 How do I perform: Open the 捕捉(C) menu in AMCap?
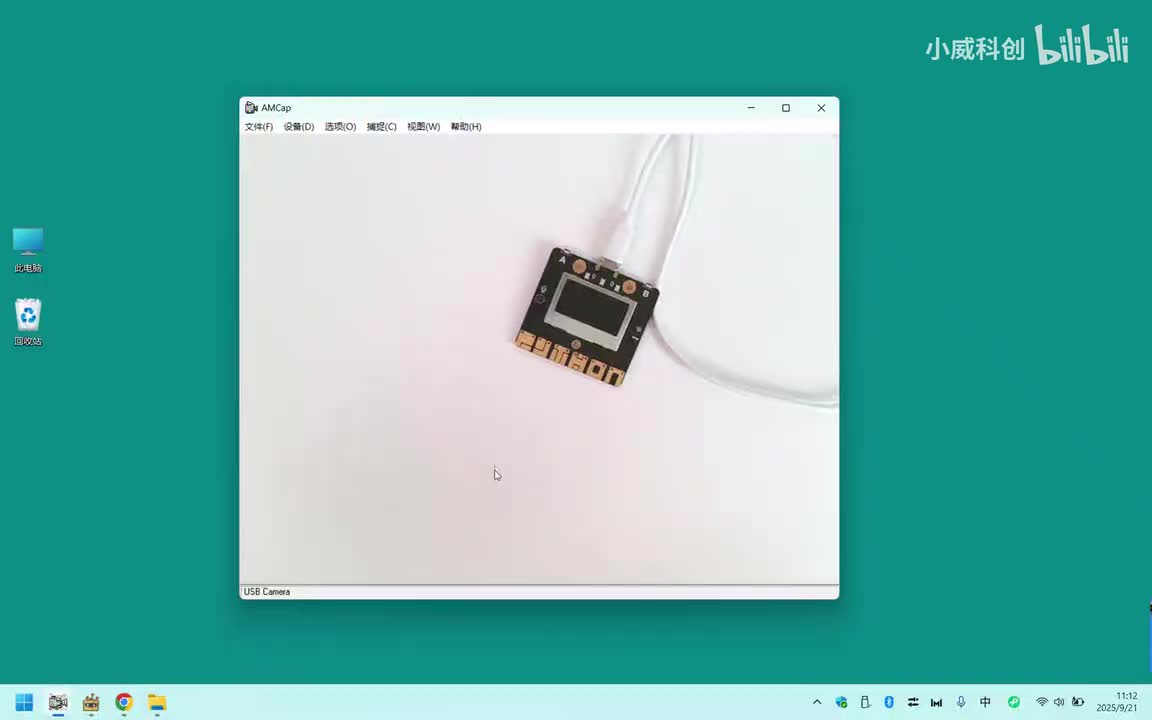point(381,127)
